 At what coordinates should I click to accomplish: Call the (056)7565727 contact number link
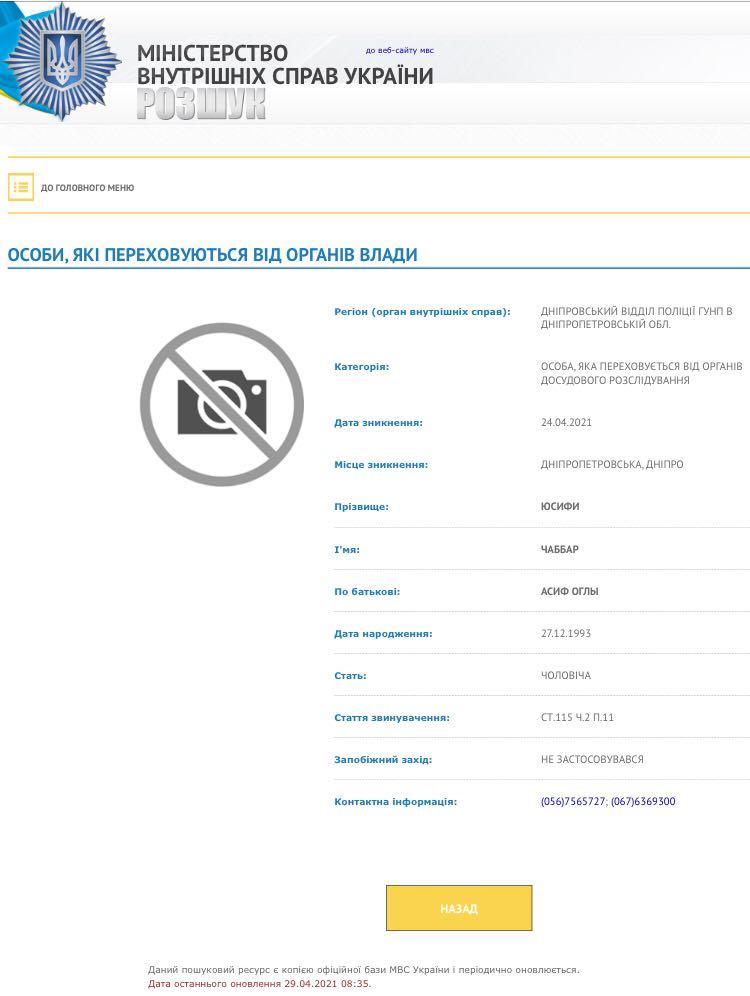(572, 801)
